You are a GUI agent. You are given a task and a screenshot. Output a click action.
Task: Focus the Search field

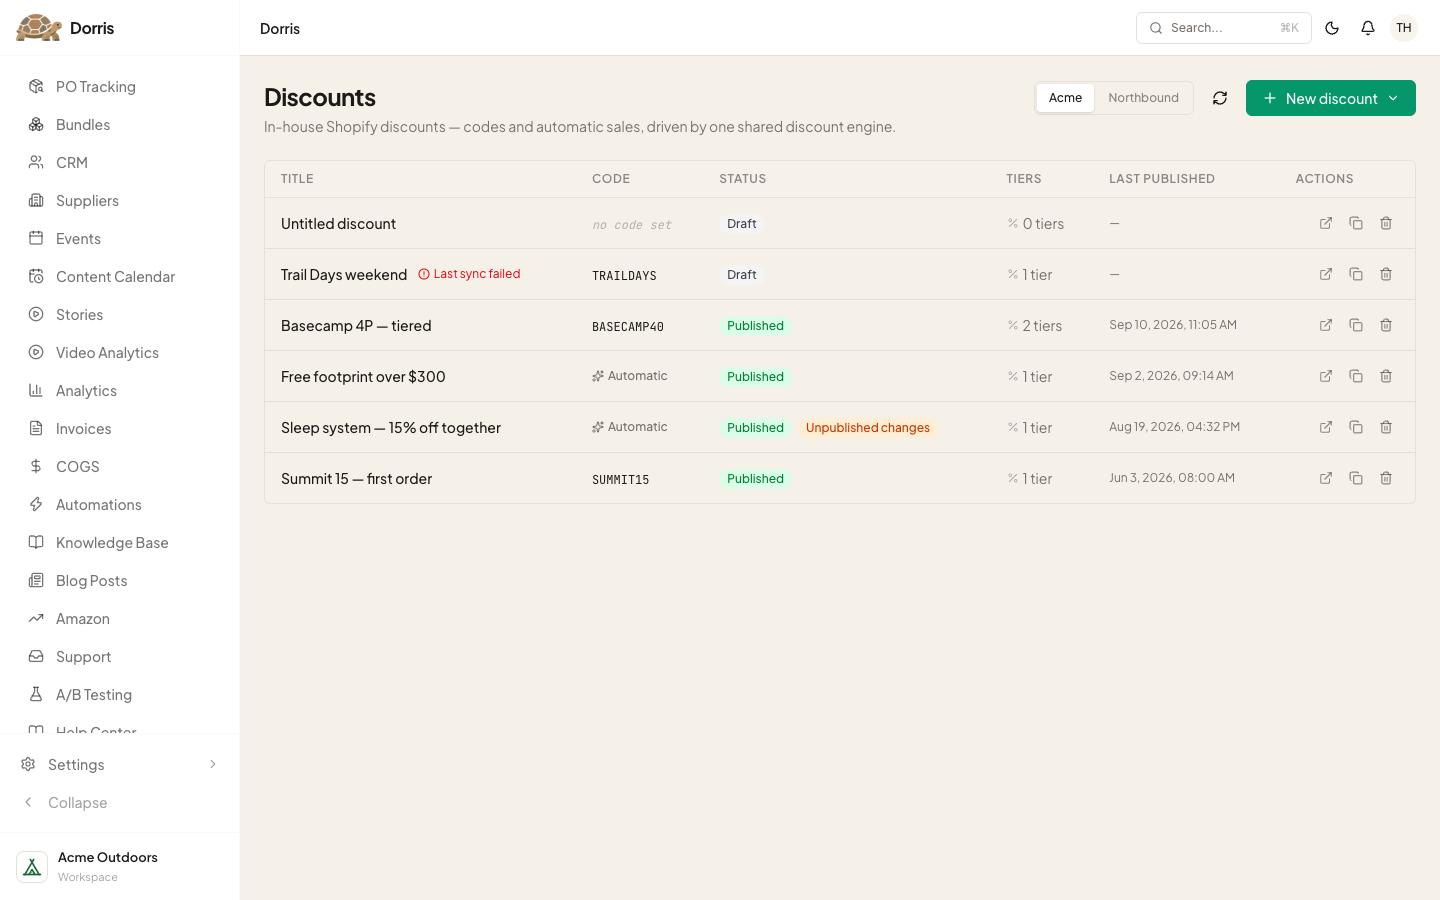click(x=1224, y=28)
